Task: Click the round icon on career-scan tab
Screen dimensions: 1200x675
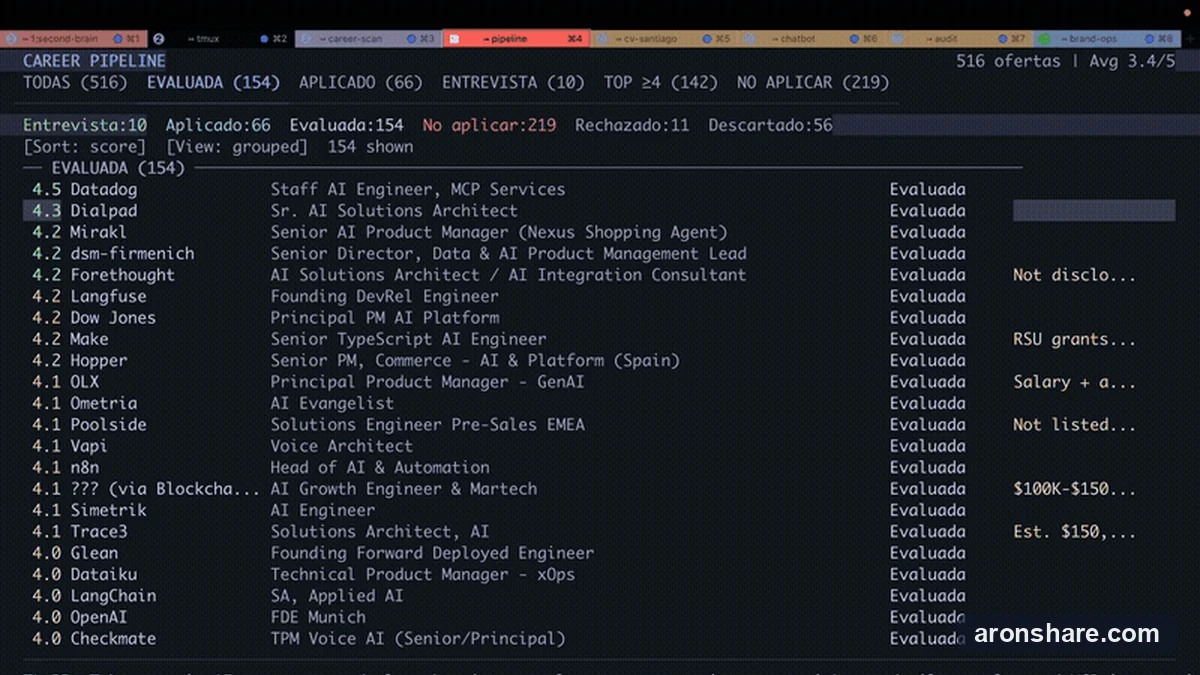Action: pos(307,39)
